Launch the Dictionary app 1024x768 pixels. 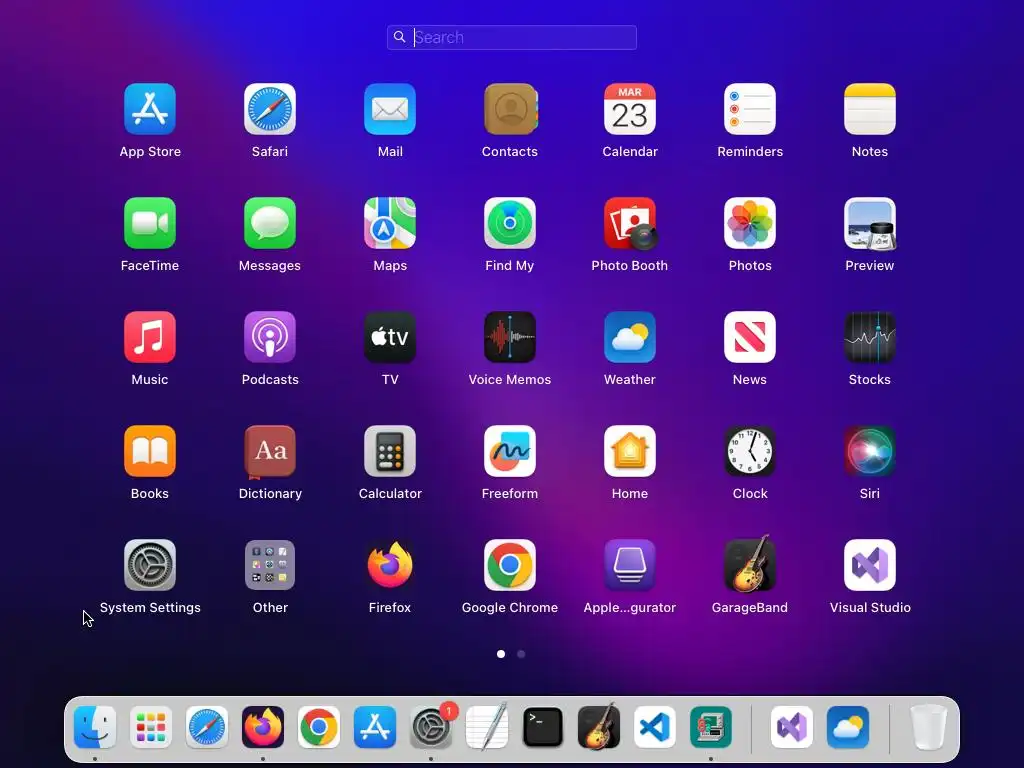pyautogui.click(x=270, y=451)
